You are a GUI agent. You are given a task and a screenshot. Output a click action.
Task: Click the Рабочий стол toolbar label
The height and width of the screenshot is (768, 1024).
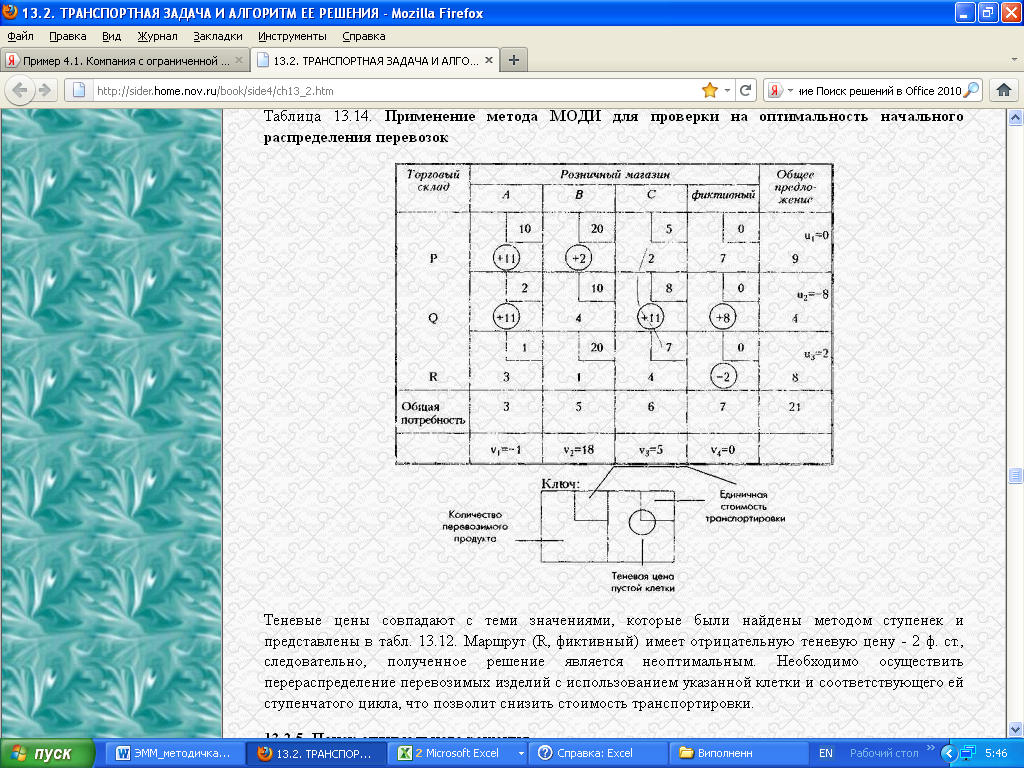click(x=884, y=753)
